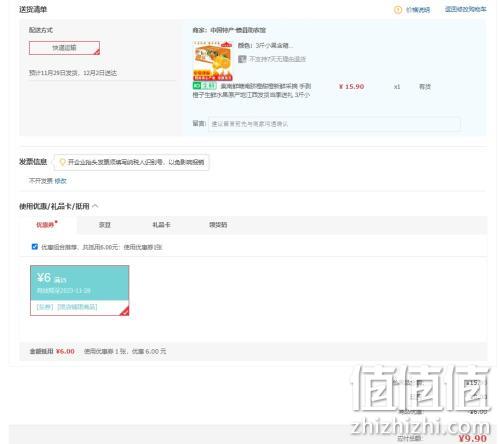Screen dimensions: 500x444
Task: Focus the 留言 message input field
Action: [334, 124]
